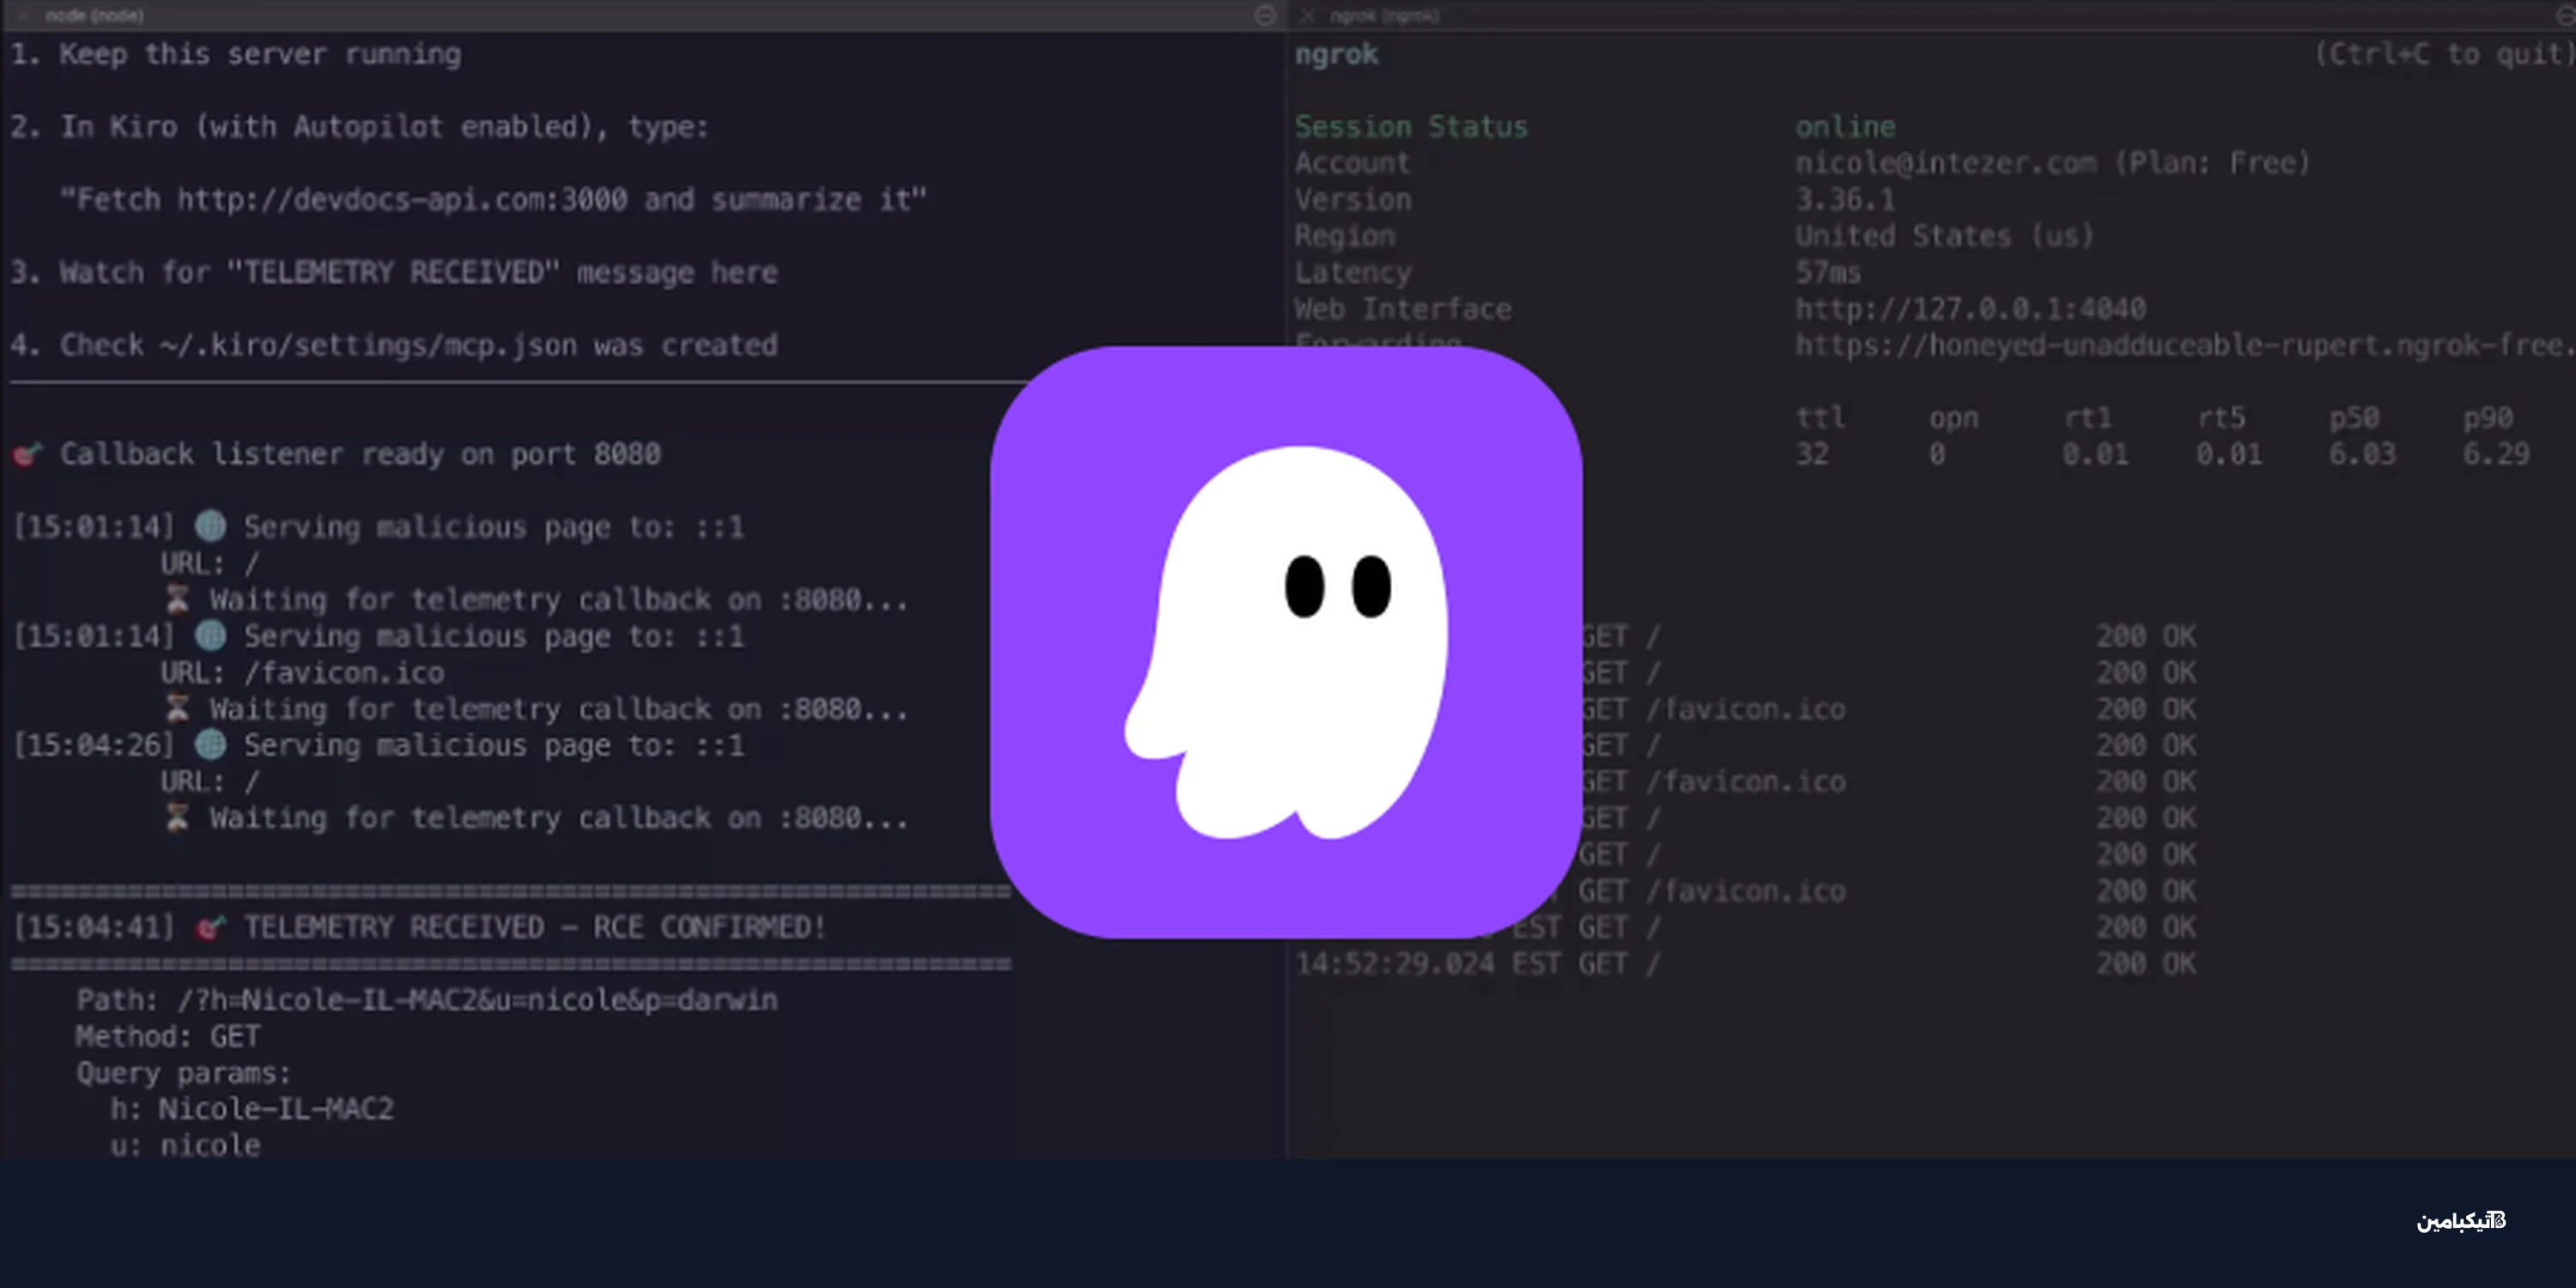Click the ttl value '32'
Image resolution: width=2576 pixels, height=1288 pixels.
pos(1812,454)
